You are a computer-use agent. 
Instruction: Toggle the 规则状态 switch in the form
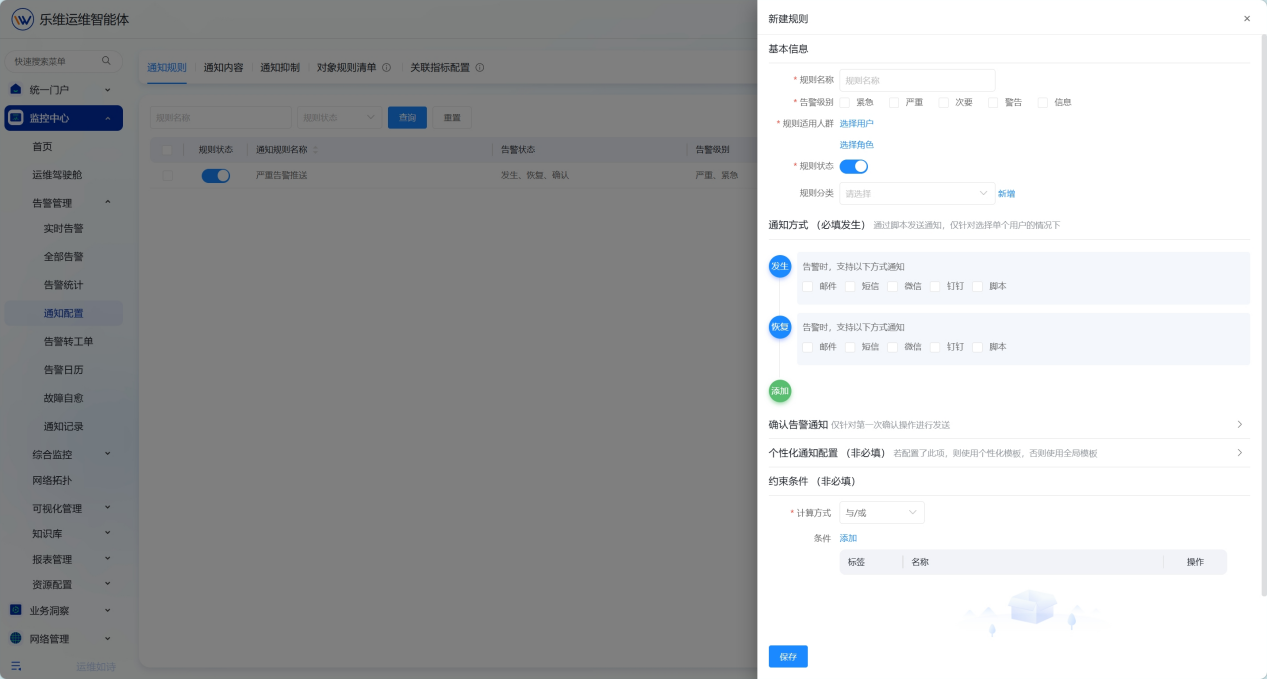tap(853, 166)
